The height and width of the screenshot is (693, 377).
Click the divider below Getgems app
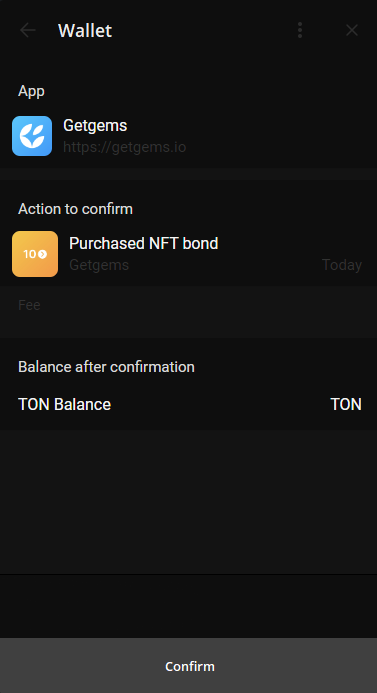[x=188, y=174]
